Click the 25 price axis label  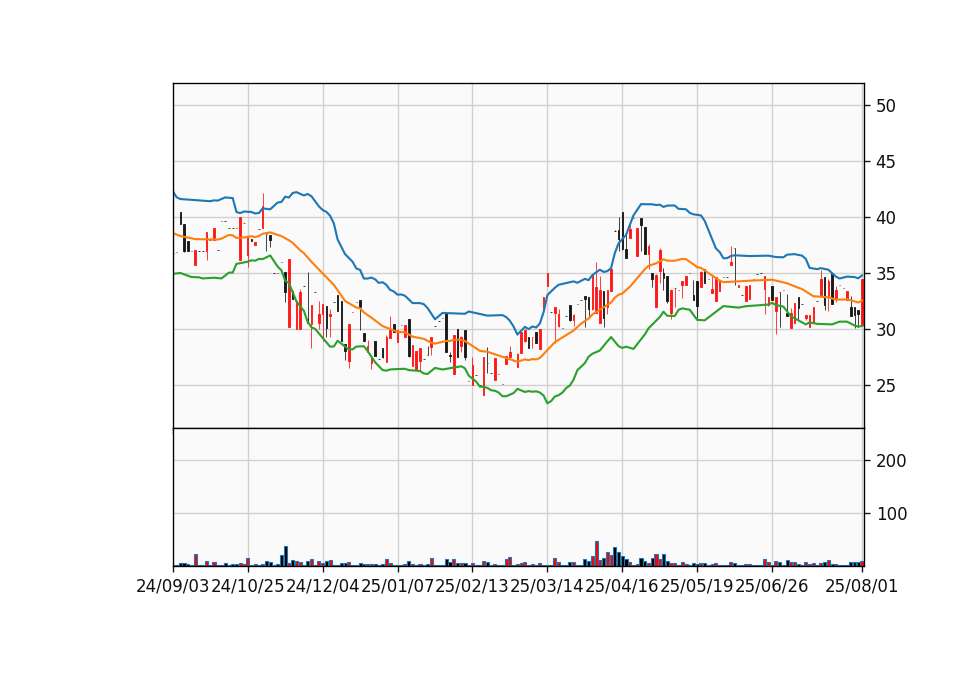(885, 386)
